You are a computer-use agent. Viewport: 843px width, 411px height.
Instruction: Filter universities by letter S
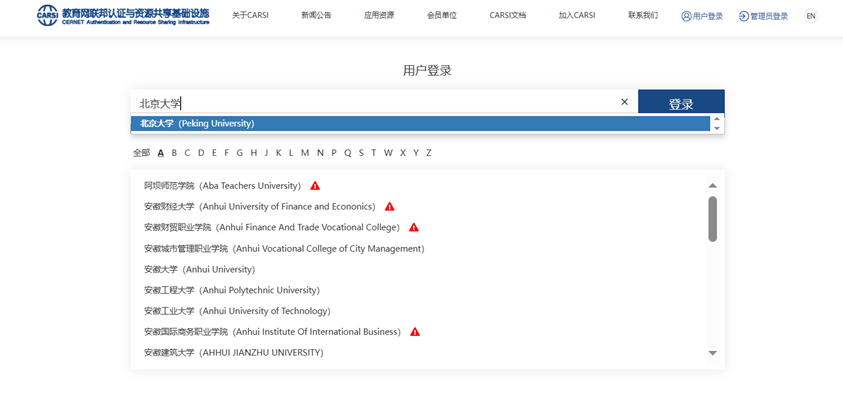[361, 153]
